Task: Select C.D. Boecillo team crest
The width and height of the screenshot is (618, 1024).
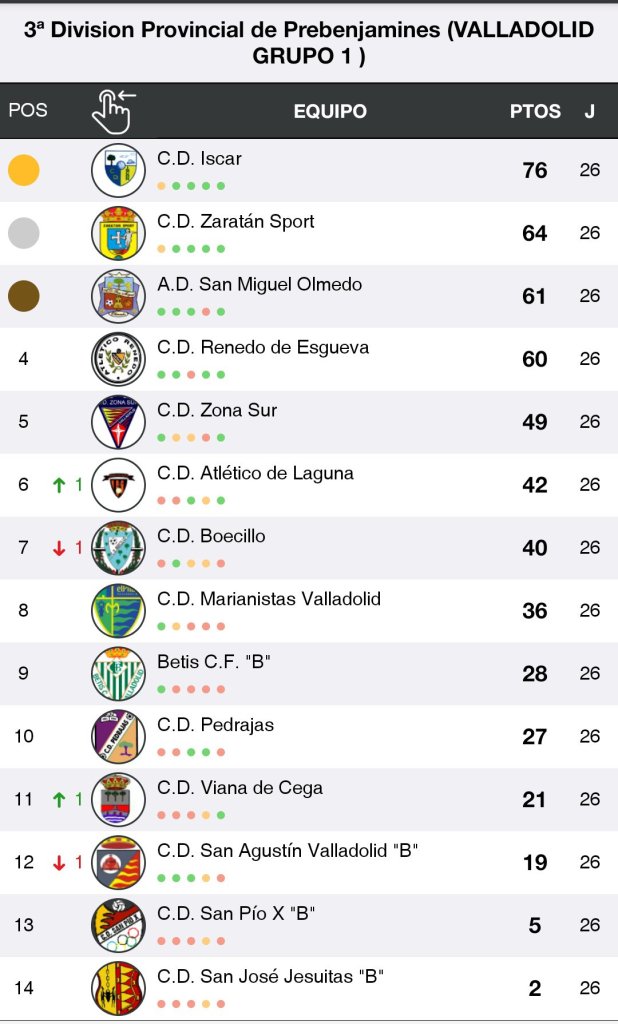Action: [118, 548]
